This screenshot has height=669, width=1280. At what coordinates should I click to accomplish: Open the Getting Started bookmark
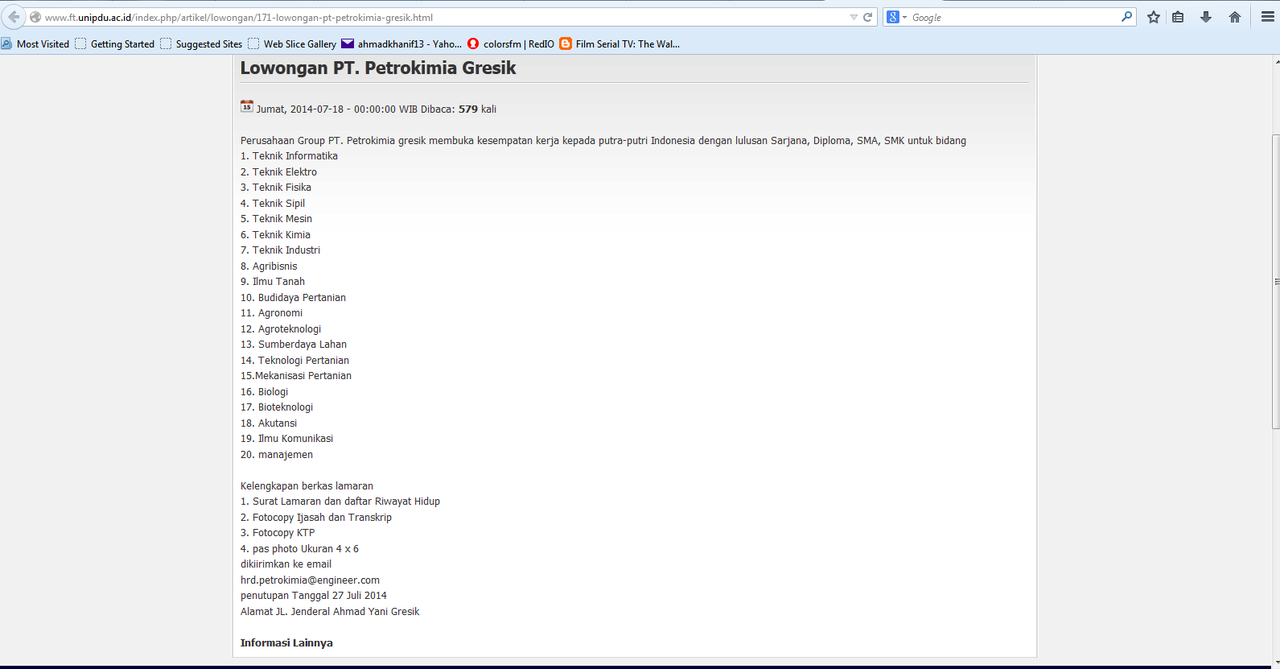pyautogui.click(x=115, y=44)
